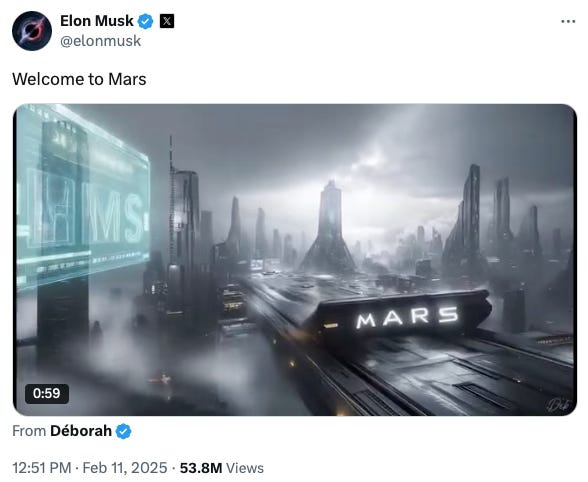View the 53.8M Views analytics
The width and height of the screenshot is (588, 482).
pos(222,468)
